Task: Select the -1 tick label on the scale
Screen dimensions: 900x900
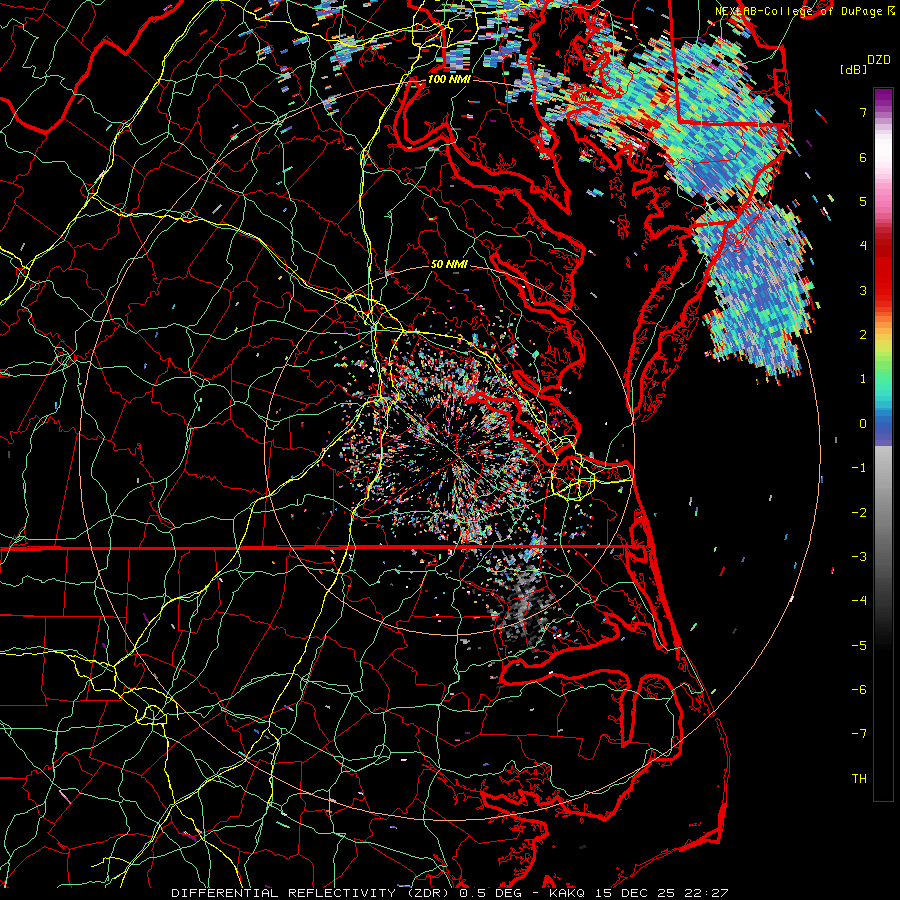Action: tap(859, 468)
